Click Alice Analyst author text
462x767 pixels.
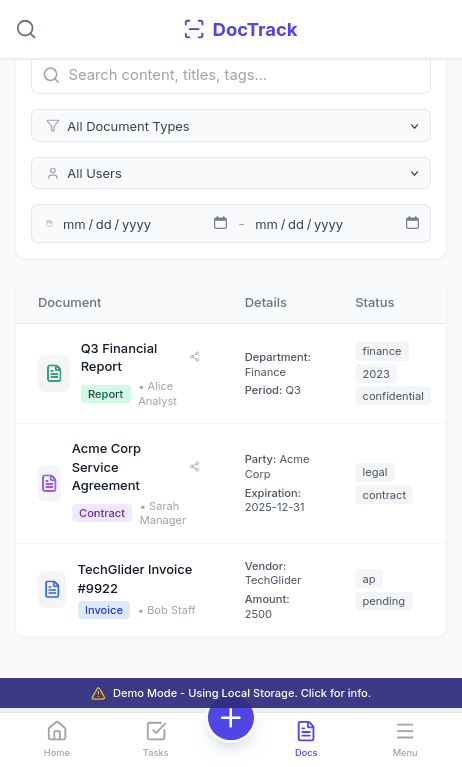pyautogui.click(x=157, y=394)
